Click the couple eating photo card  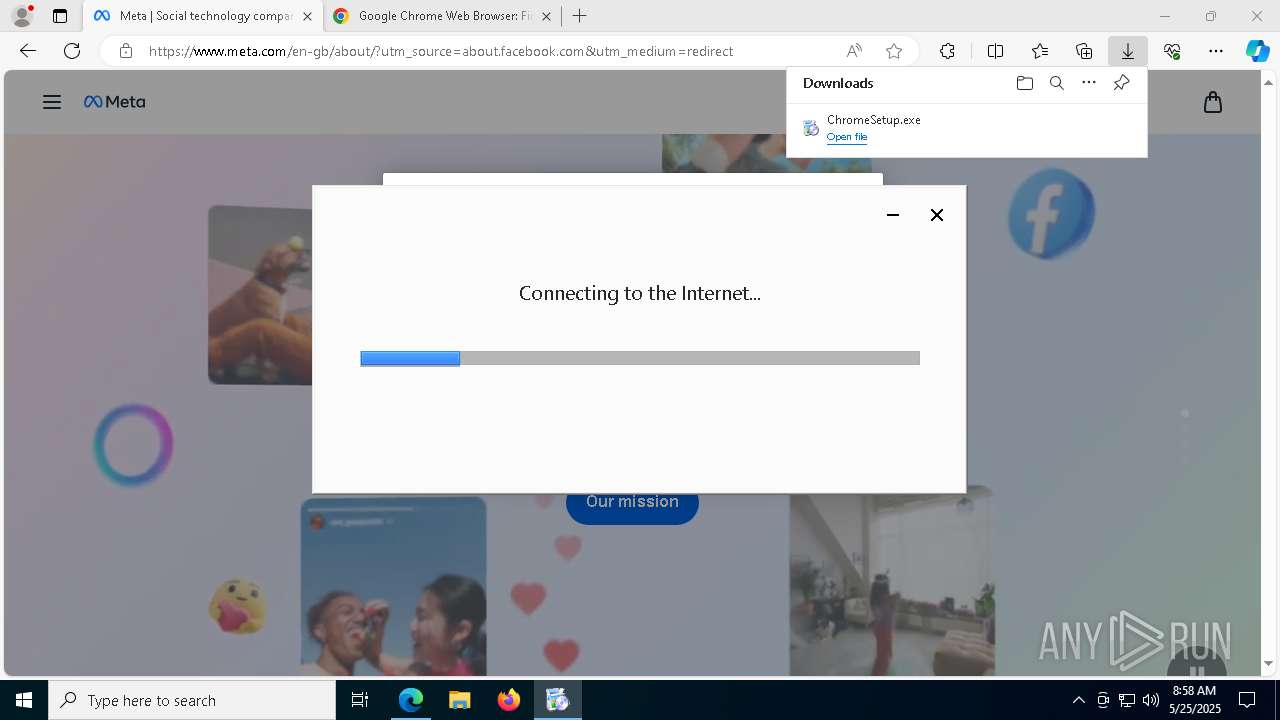394,587
